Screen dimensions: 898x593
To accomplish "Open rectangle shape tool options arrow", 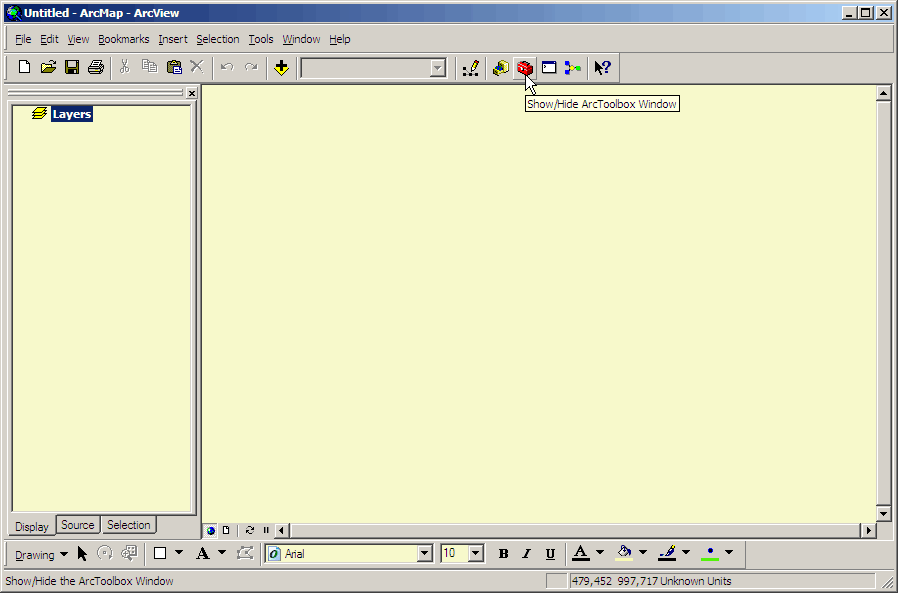I will coord(179,553).
